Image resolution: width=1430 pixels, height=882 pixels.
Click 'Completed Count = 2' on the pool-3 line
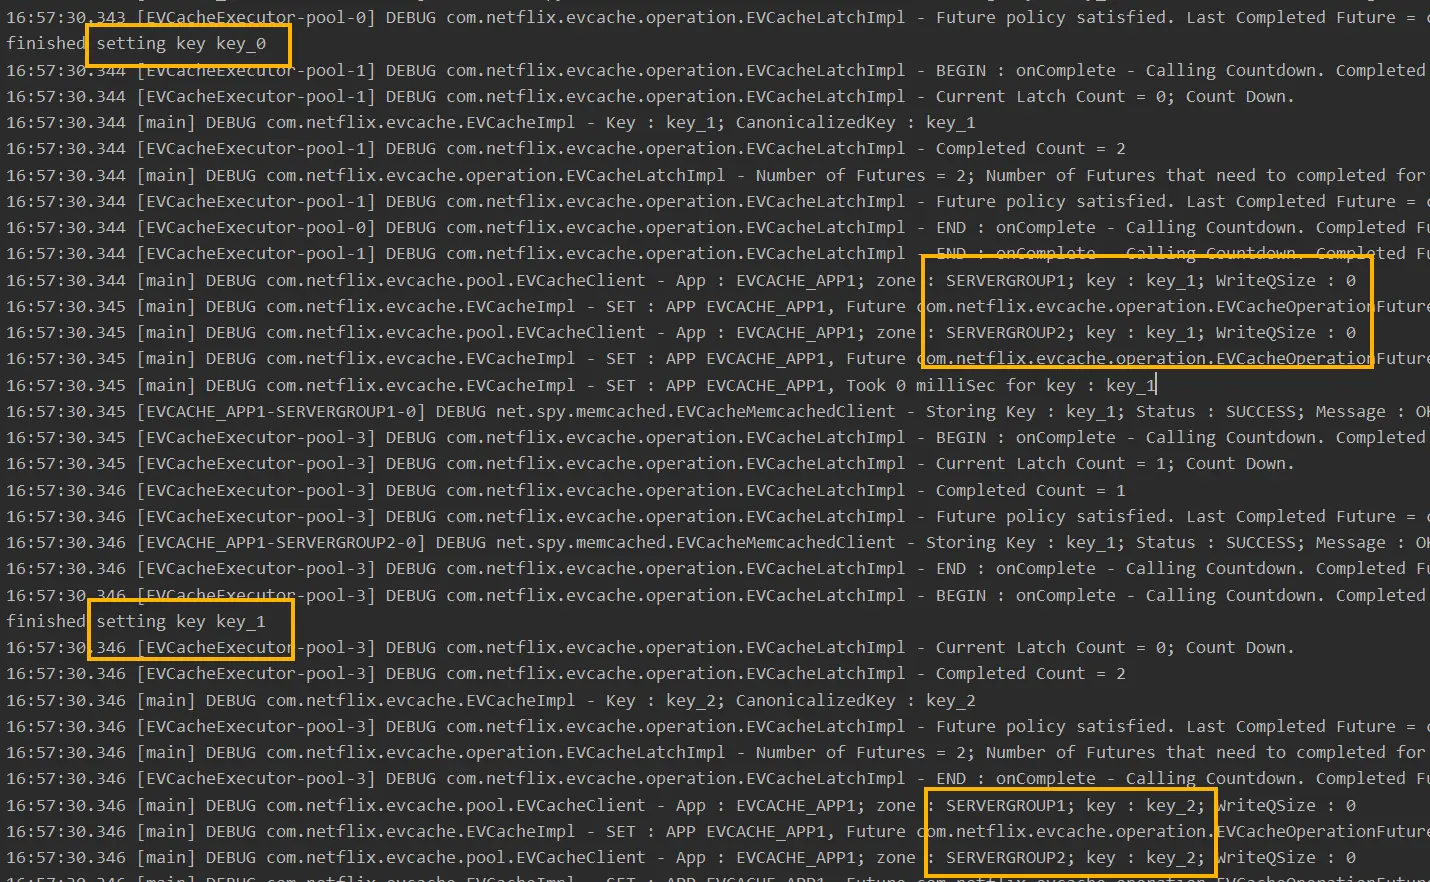1030,673
